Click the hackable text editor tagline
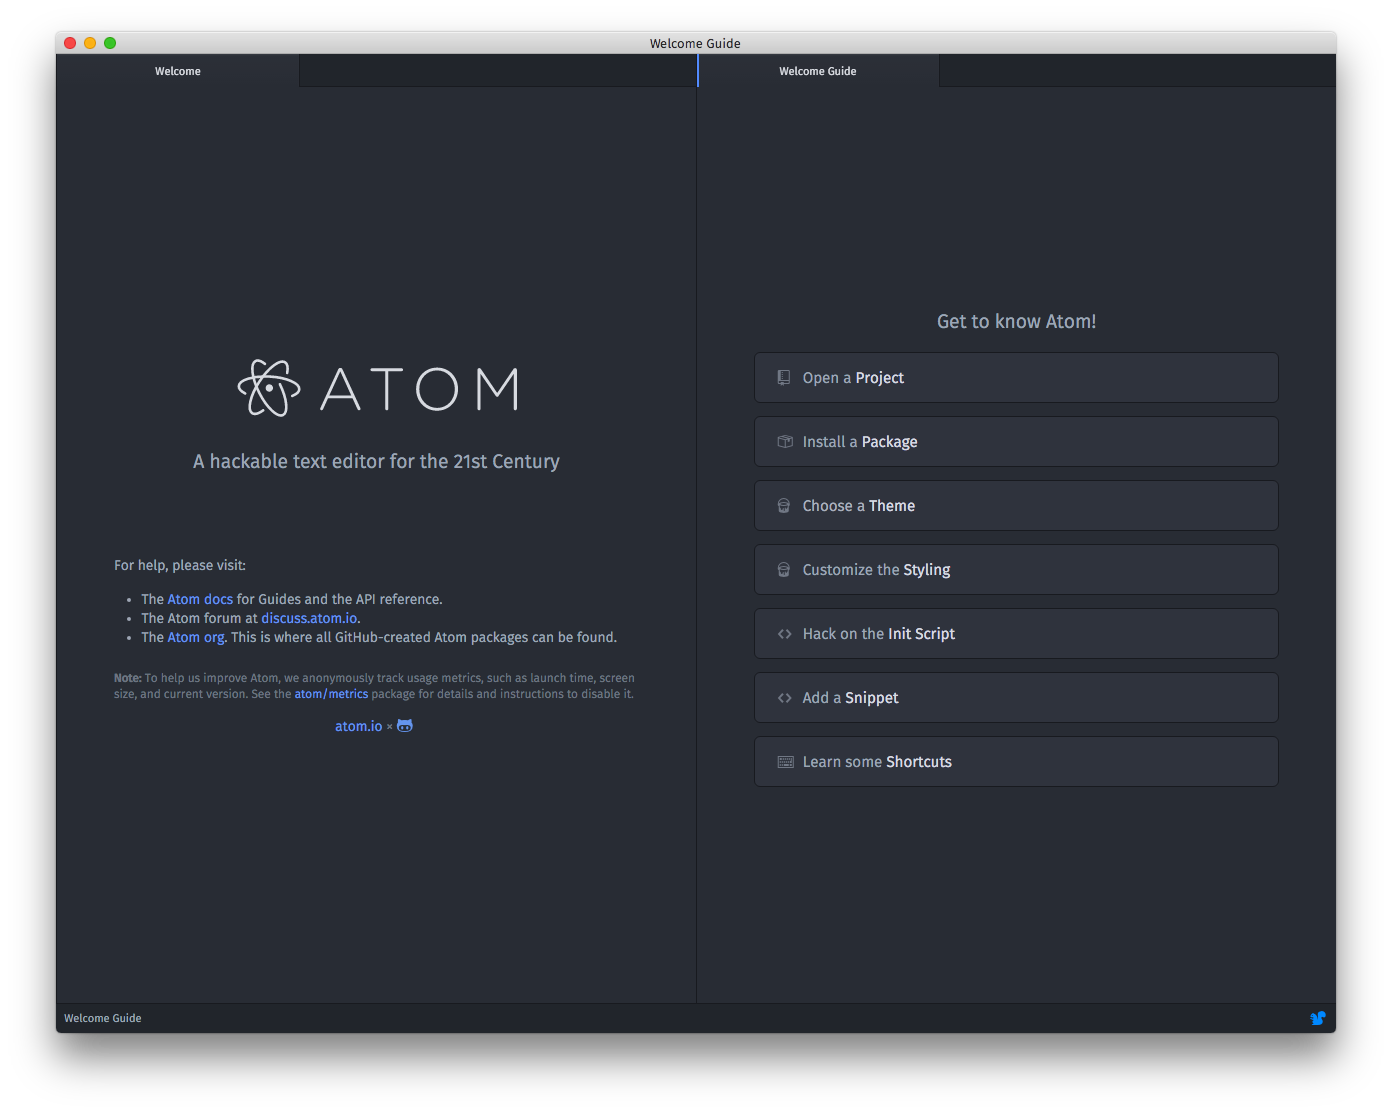Viewport: 1392px width, 1113px height. pos(376,461)
